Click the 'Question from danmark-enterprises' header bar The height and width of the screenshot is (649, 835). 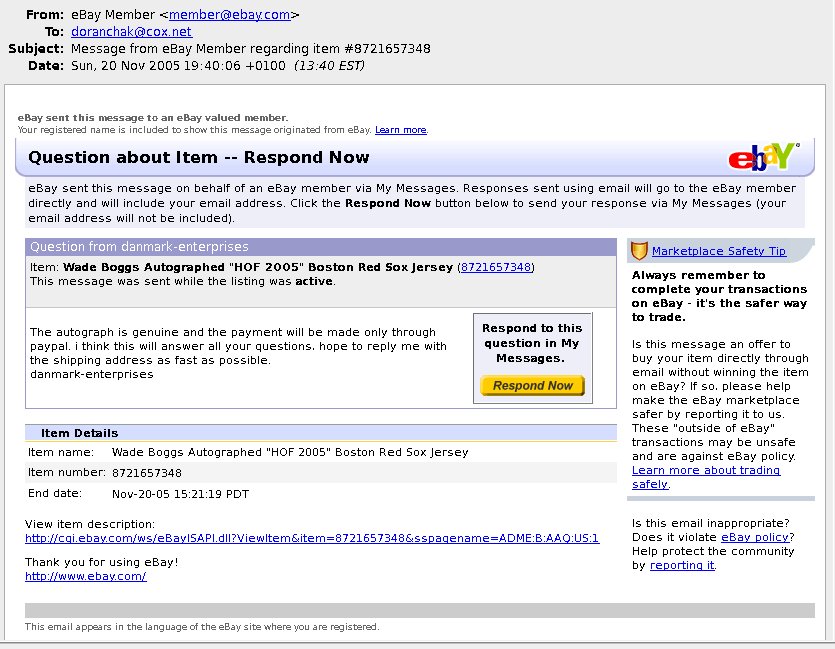coord(321,247)
